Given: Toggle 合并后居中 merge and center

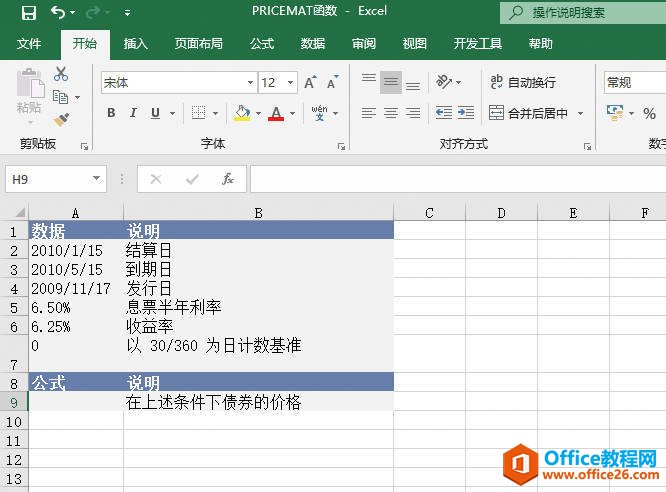Looking at the screenshot, I should [x=528, y=113].
